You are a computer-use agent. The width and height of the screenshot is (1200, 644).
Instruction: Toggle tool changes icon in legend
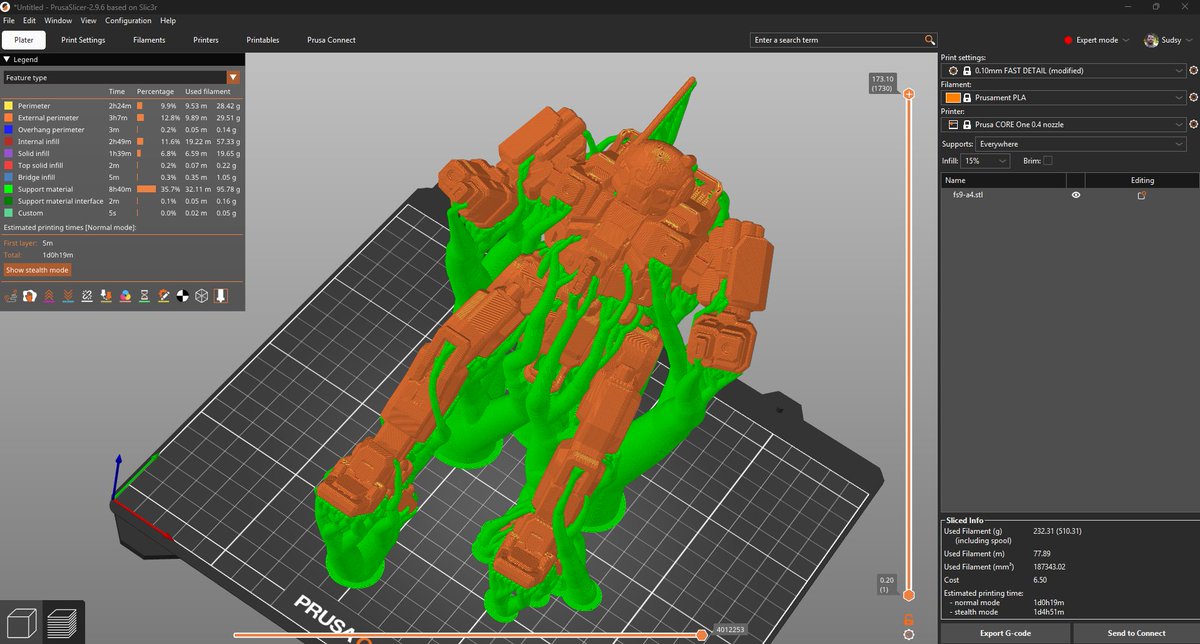point(106,295)
